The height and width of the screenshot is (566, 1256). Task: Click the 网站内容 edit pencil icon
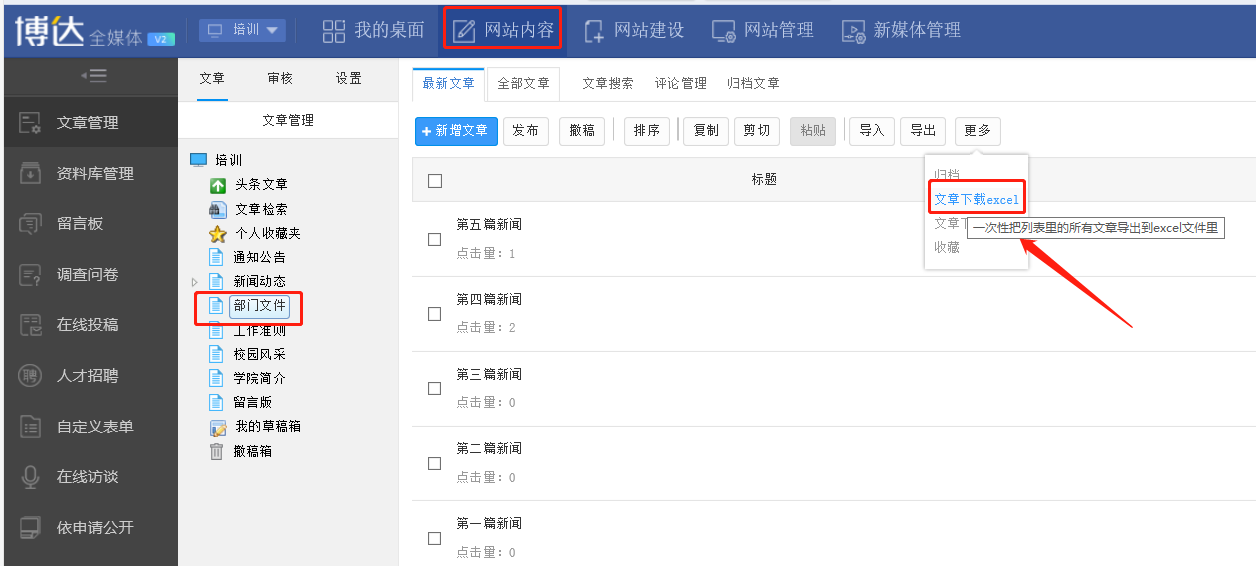tap(465, 31)
